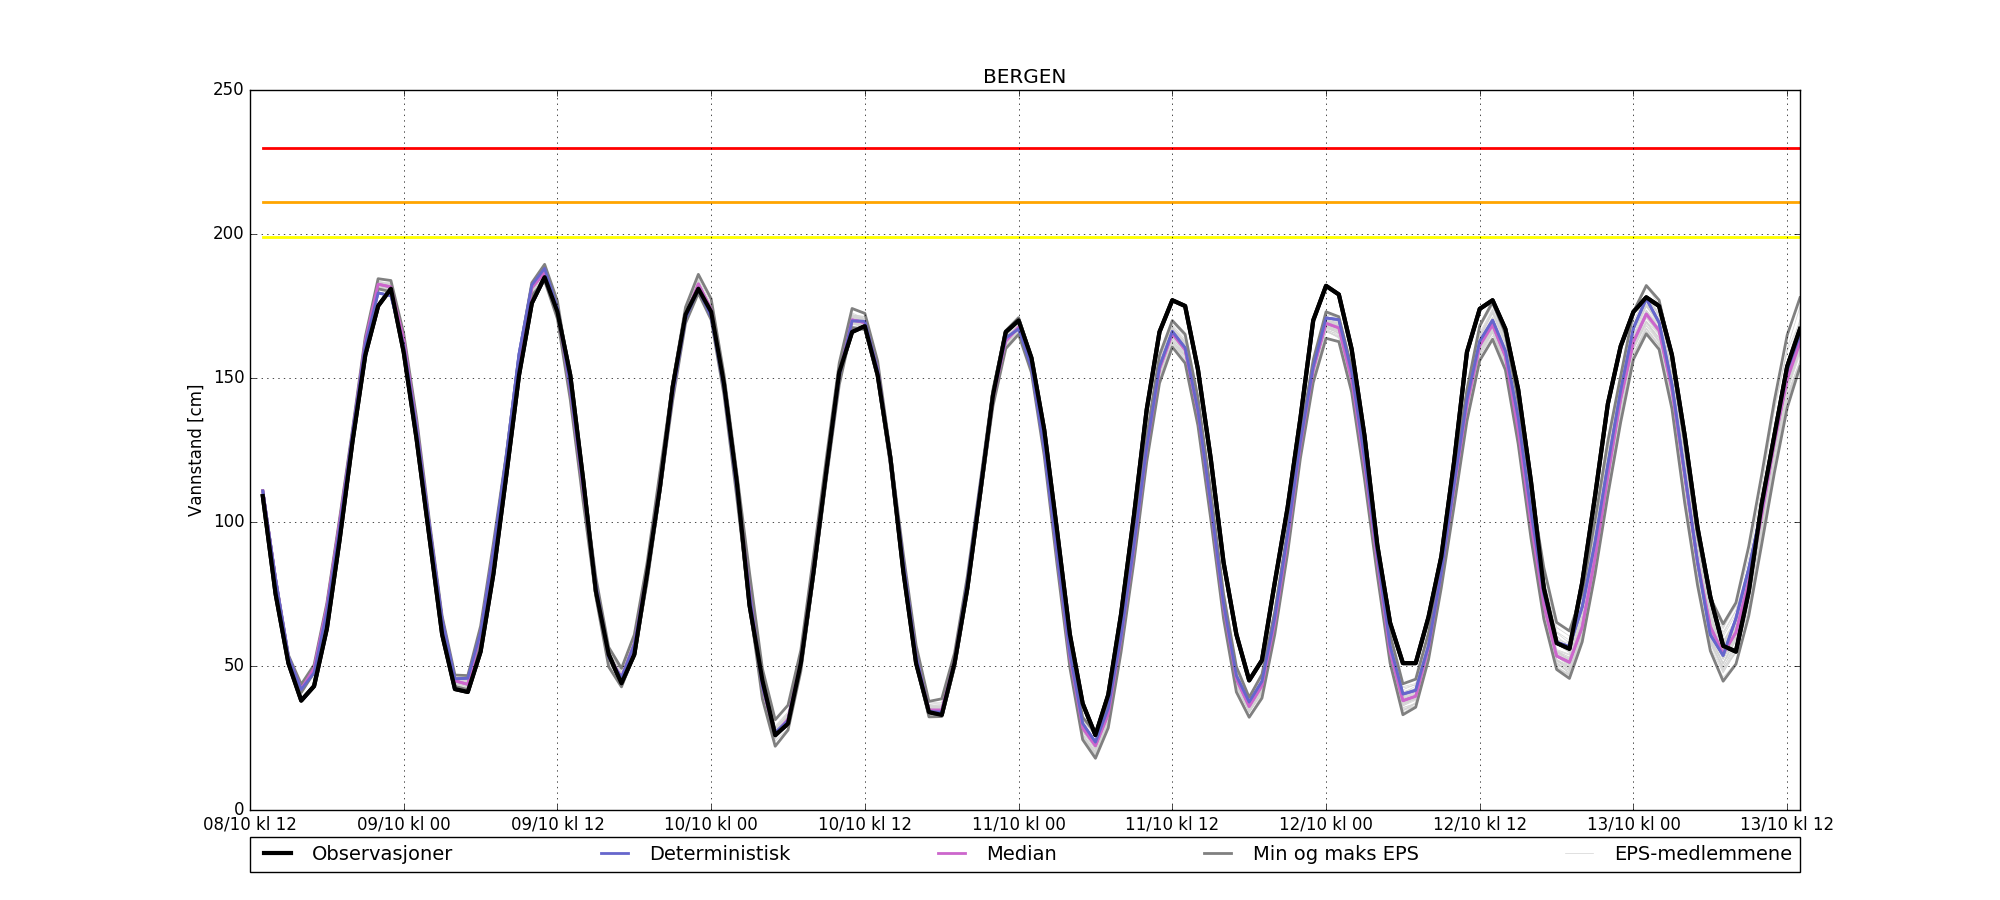Click the y-axis value 250

pos(228,90)
